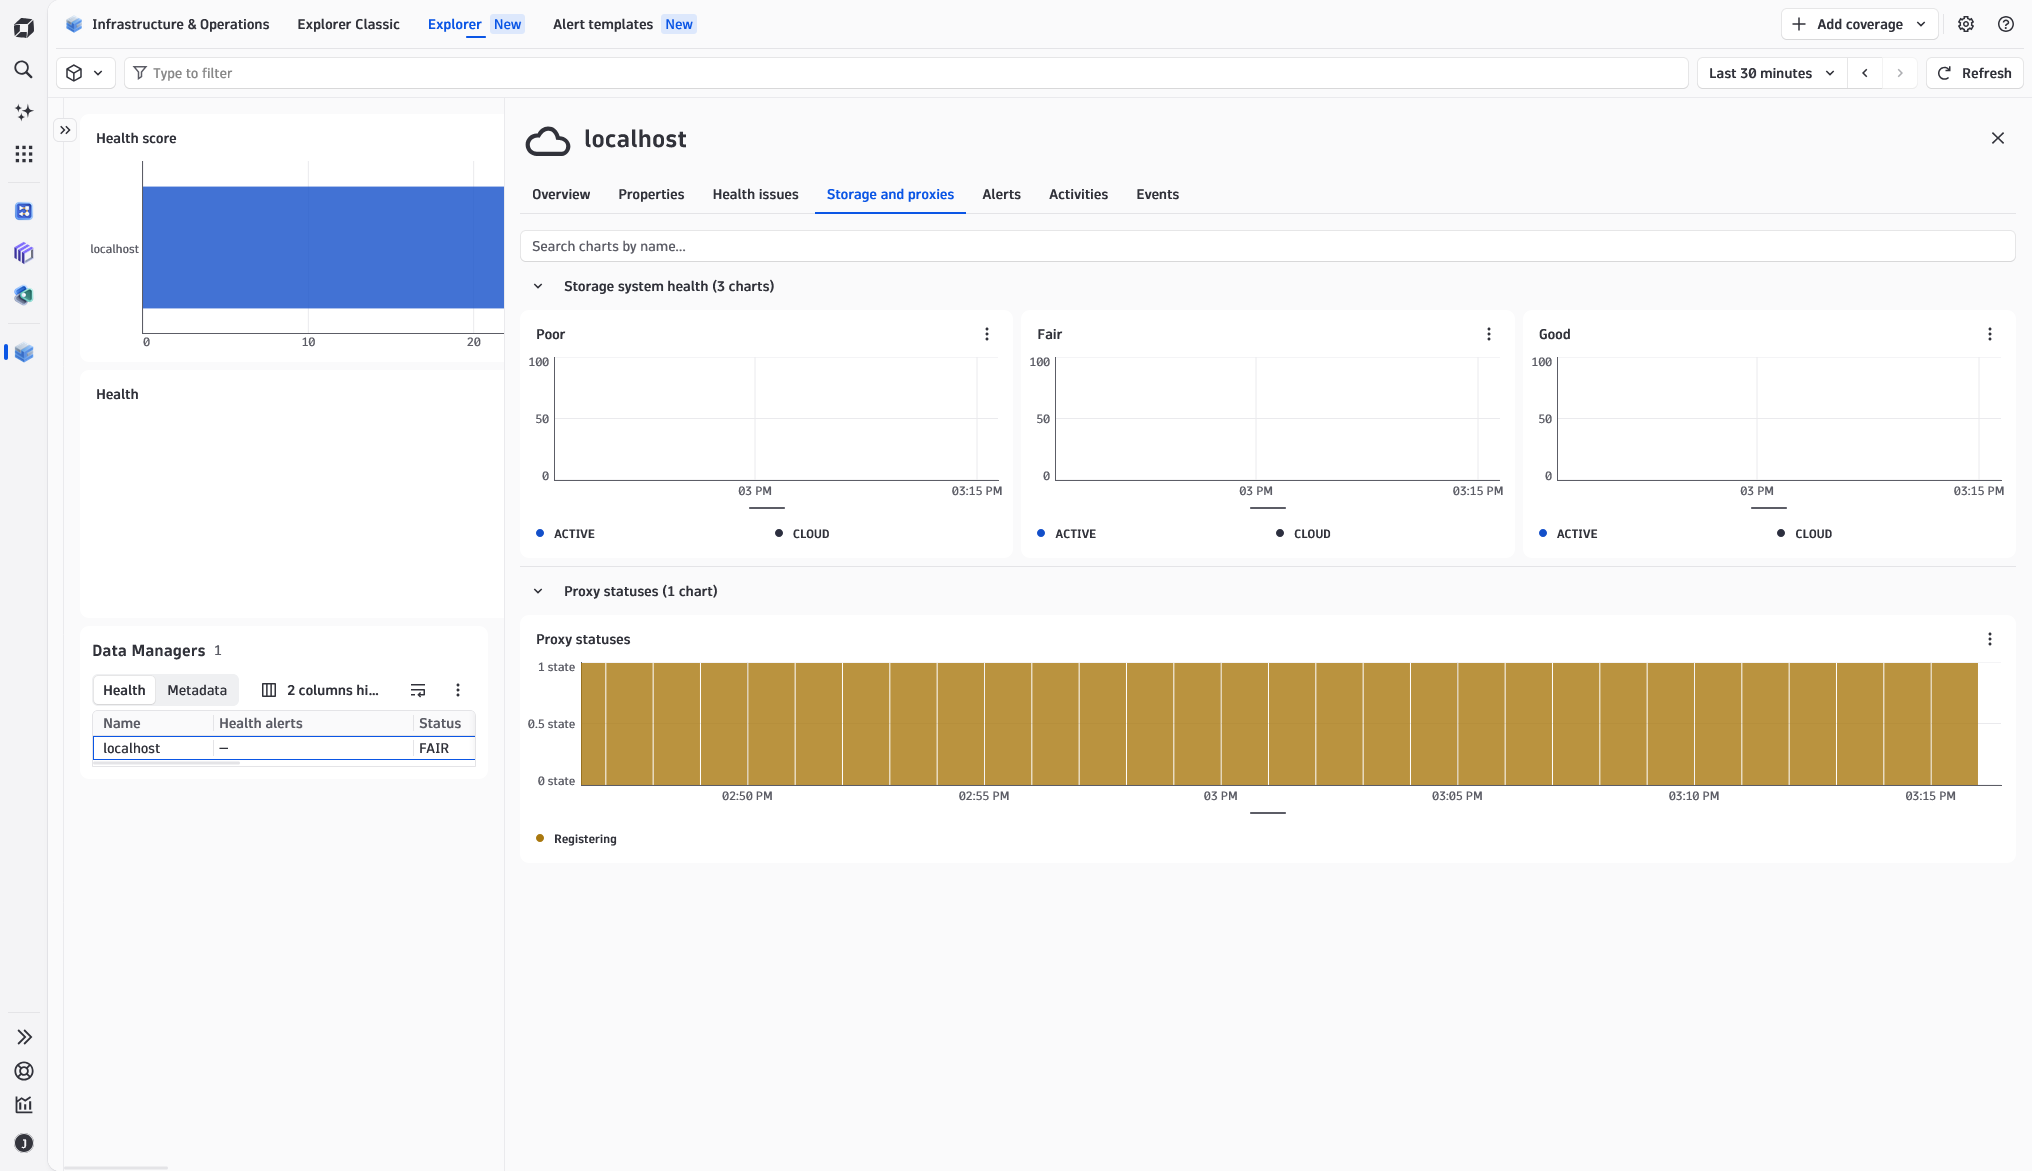Go to previous timeframe arrow

click(1865, 73)
